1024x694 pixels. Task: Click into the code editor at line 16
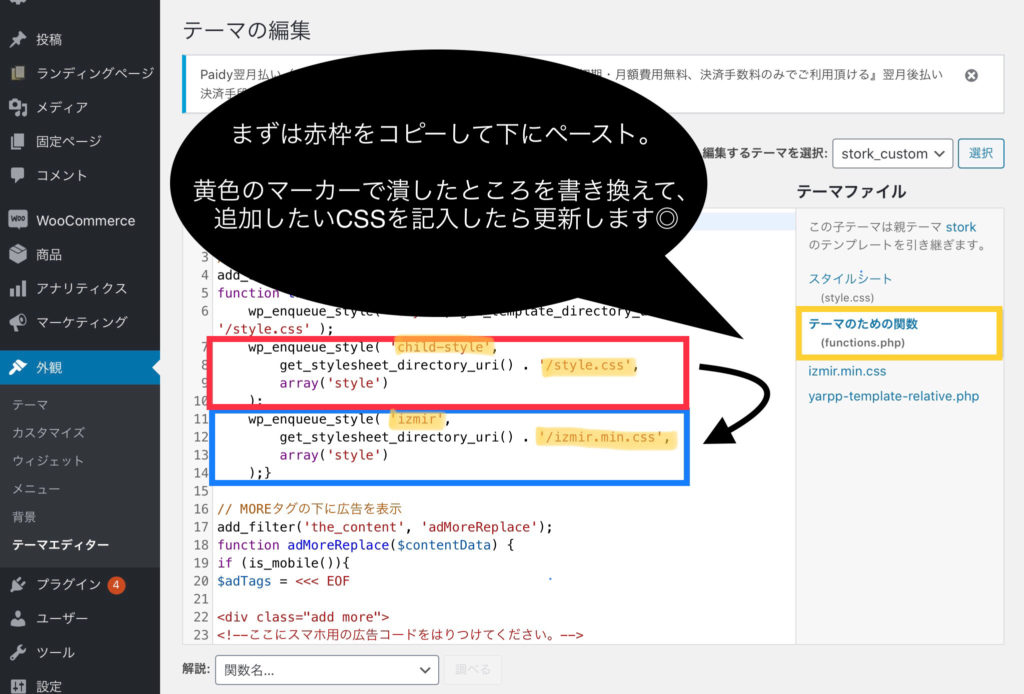400,508
